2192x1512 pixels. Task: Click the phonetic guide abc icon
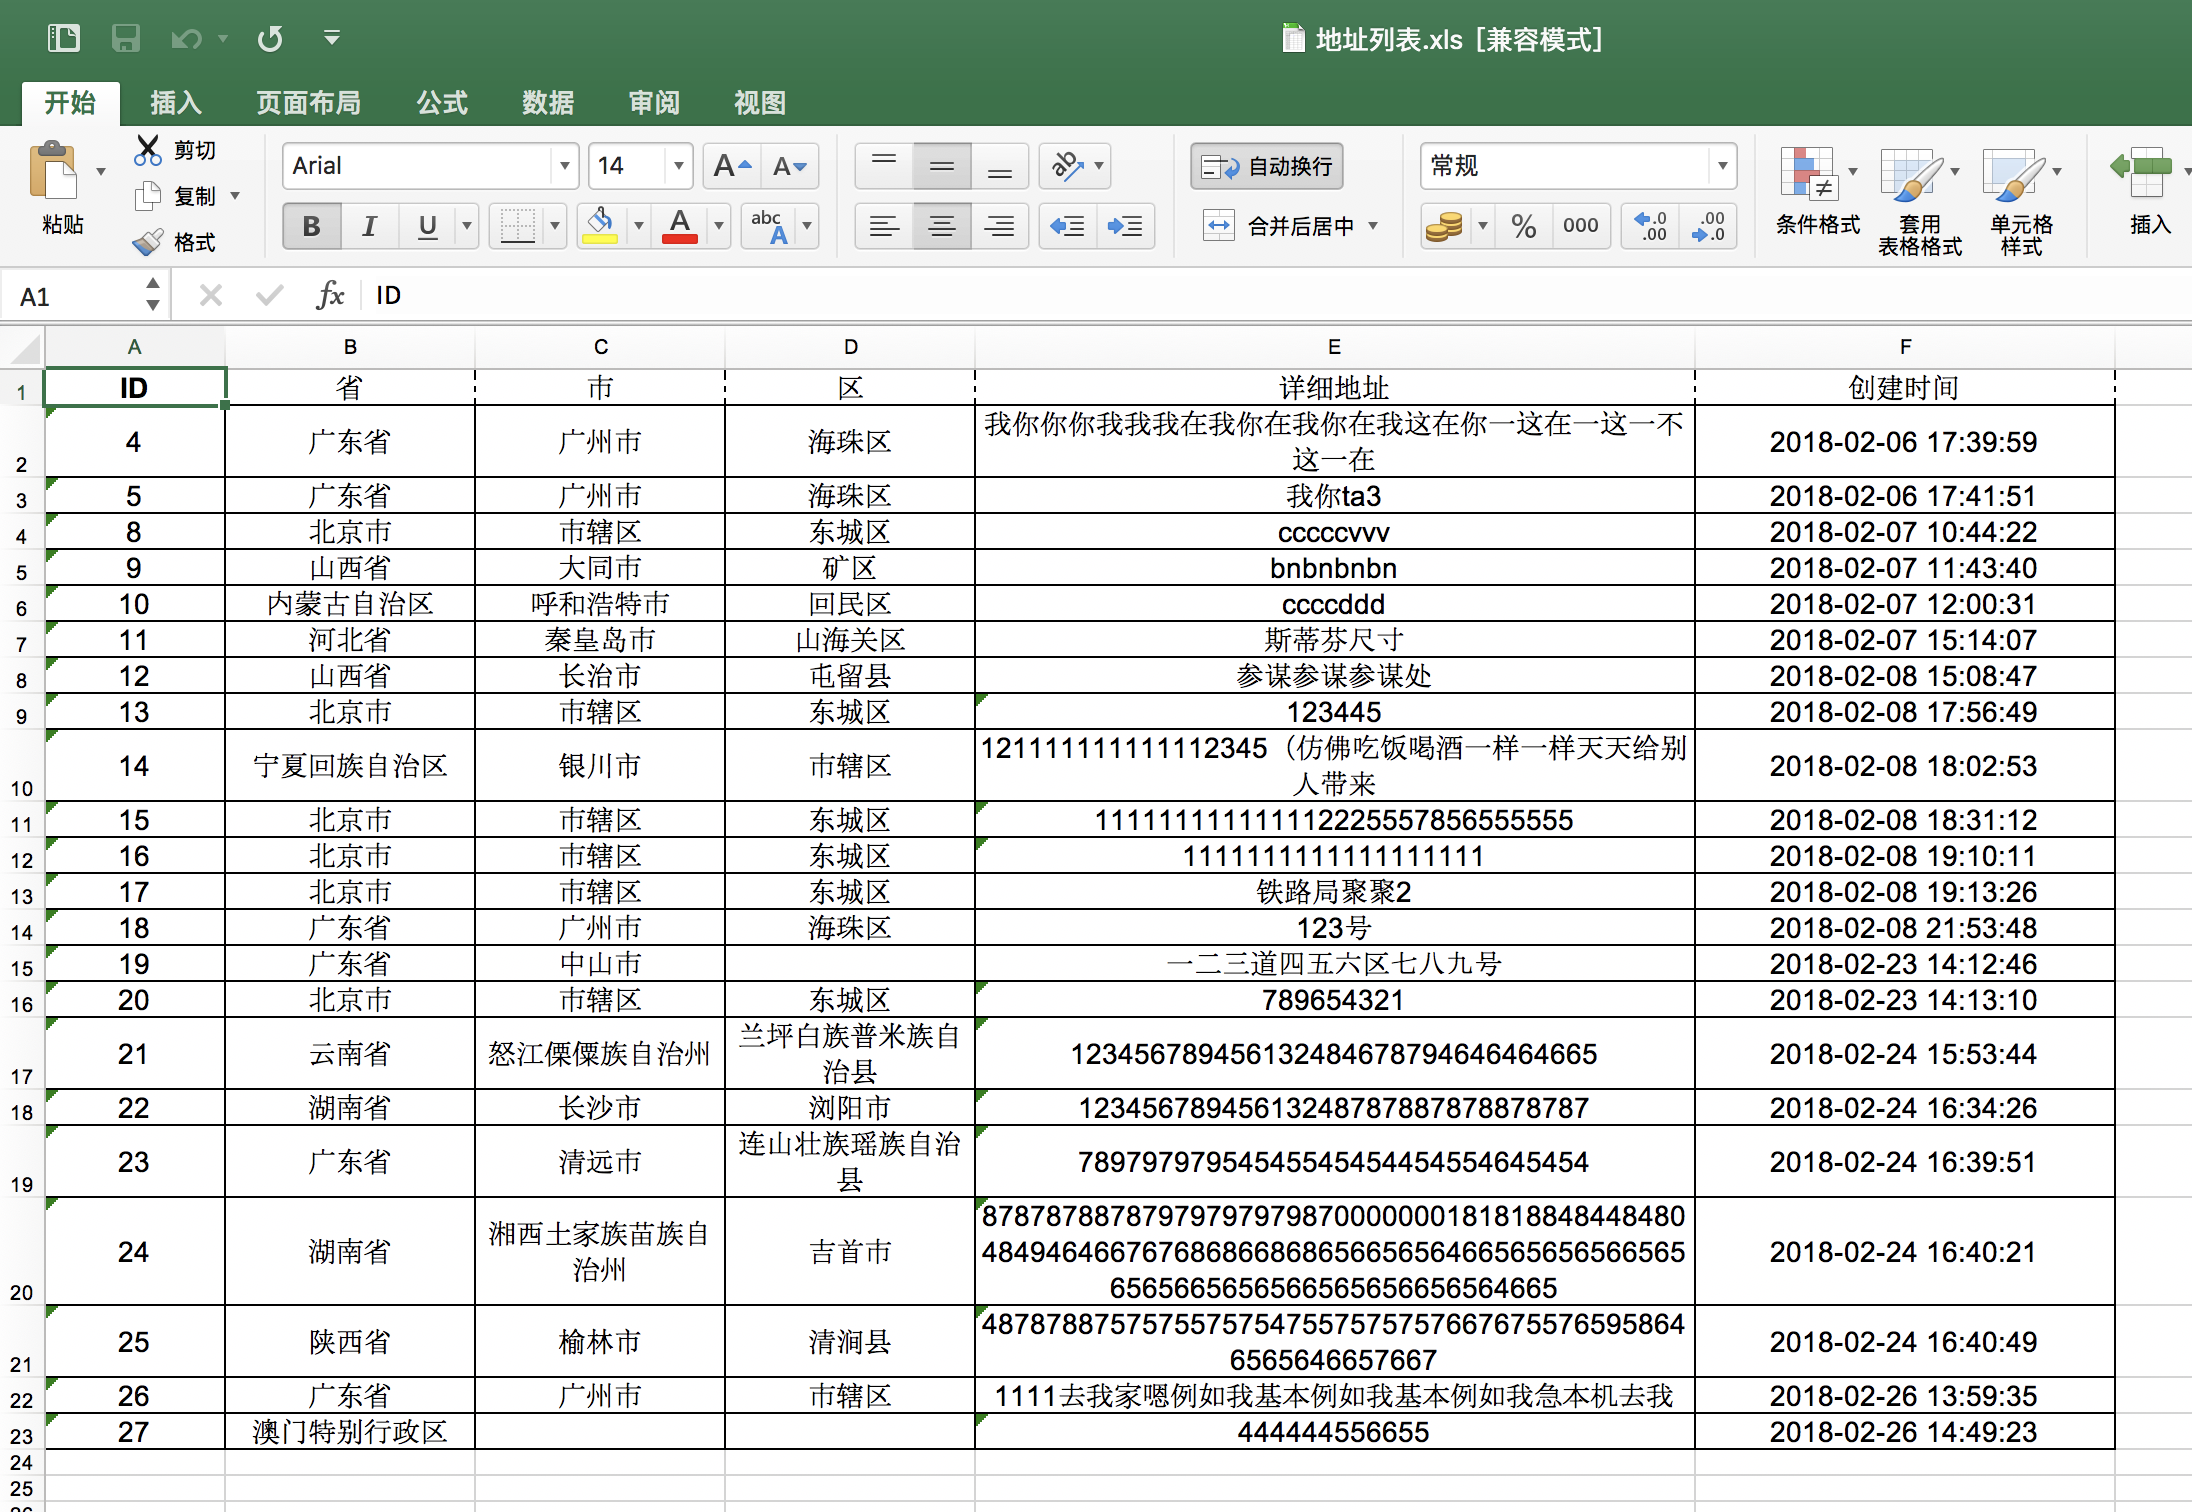click(770, 226)
